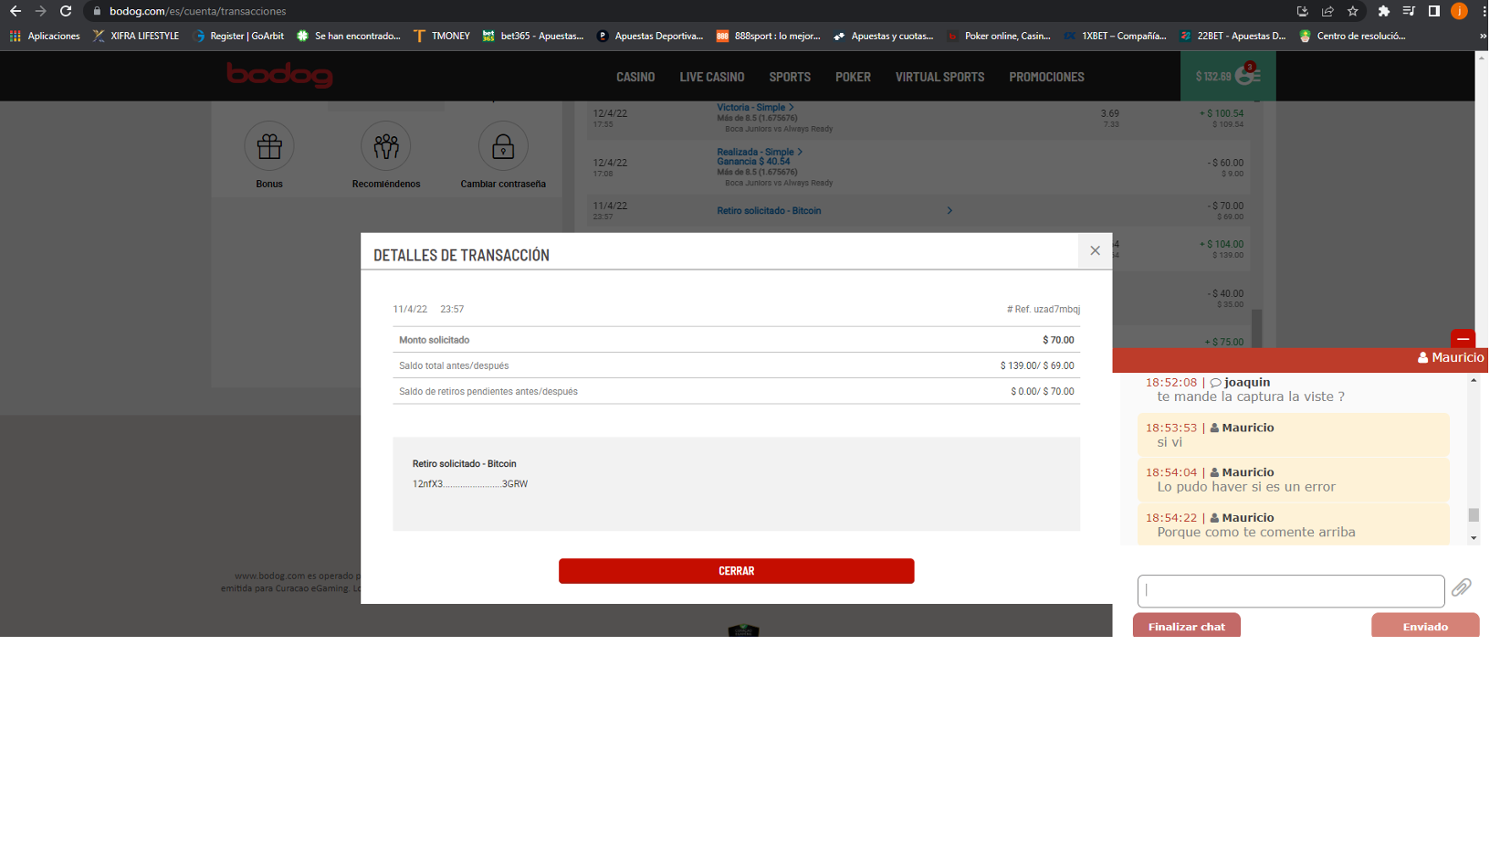Open the CASINO menu section

pyautogui.click(x=635, y=77)
